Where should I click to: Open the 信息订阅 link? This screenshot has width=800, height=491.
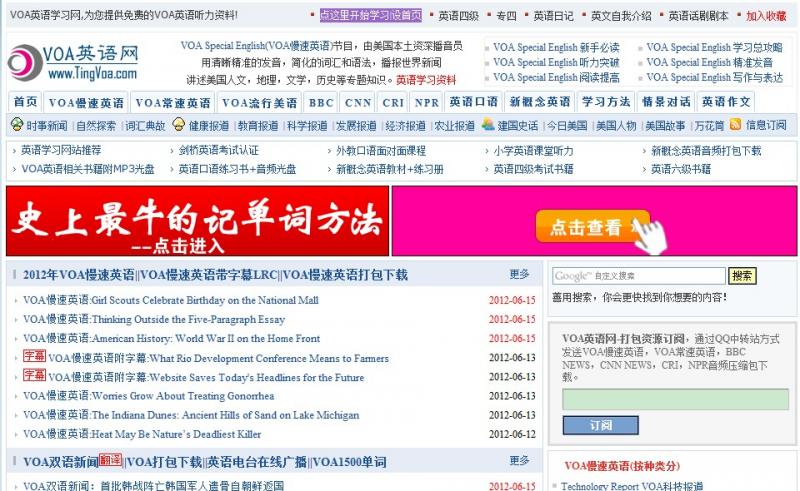[766, 125]
